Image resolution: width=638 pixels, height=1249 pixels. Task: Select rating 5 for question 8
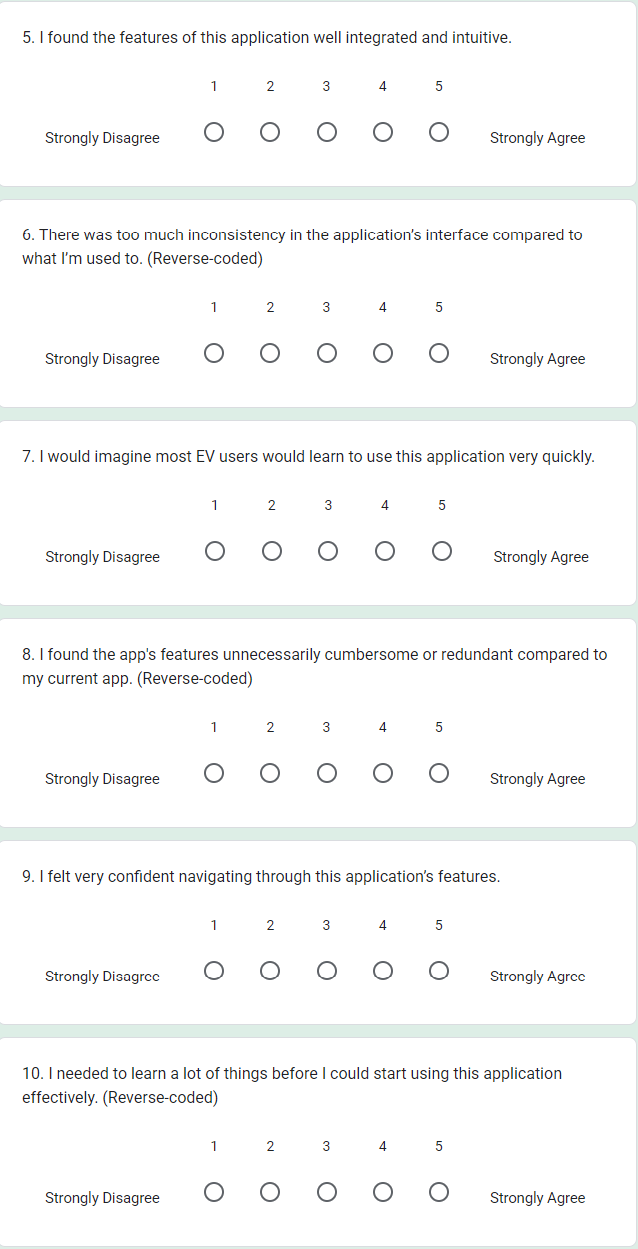(438, 773)
